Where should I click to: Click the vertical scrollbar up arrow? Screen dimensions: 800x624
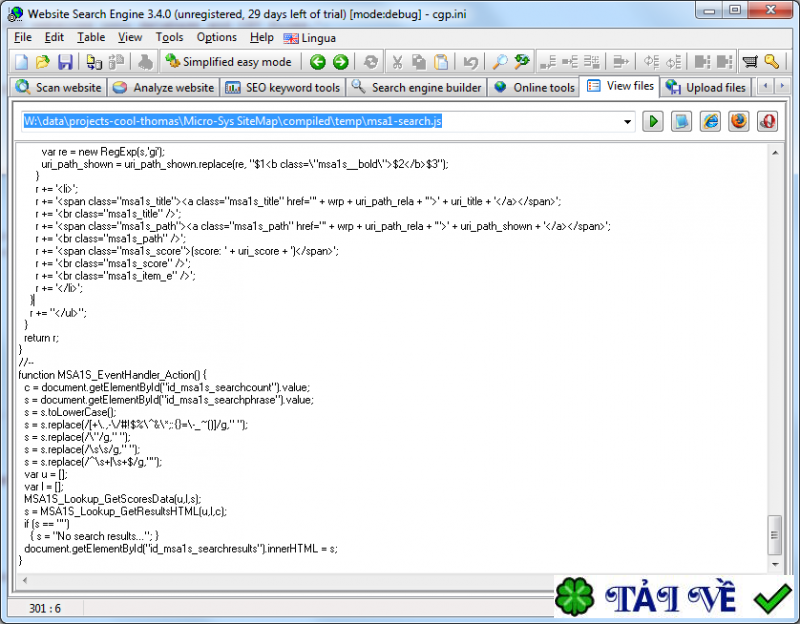point(774,153)
